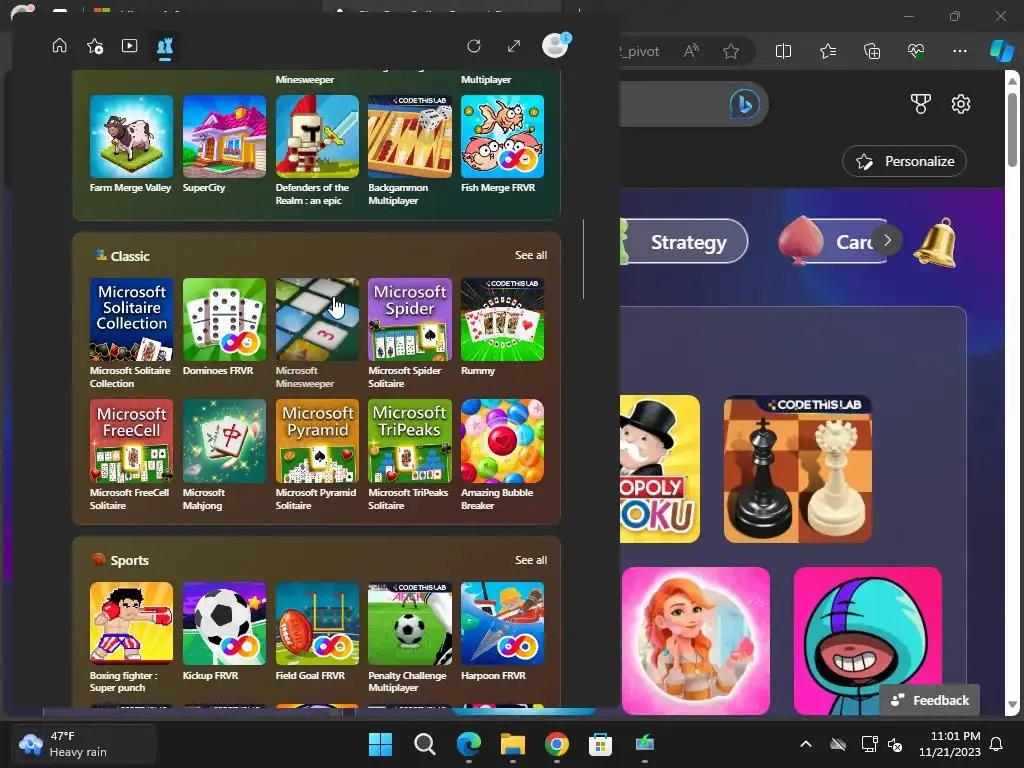The image size is (1024, 768).
Task: Click the Classic section heading
Action: pos(129,256)
